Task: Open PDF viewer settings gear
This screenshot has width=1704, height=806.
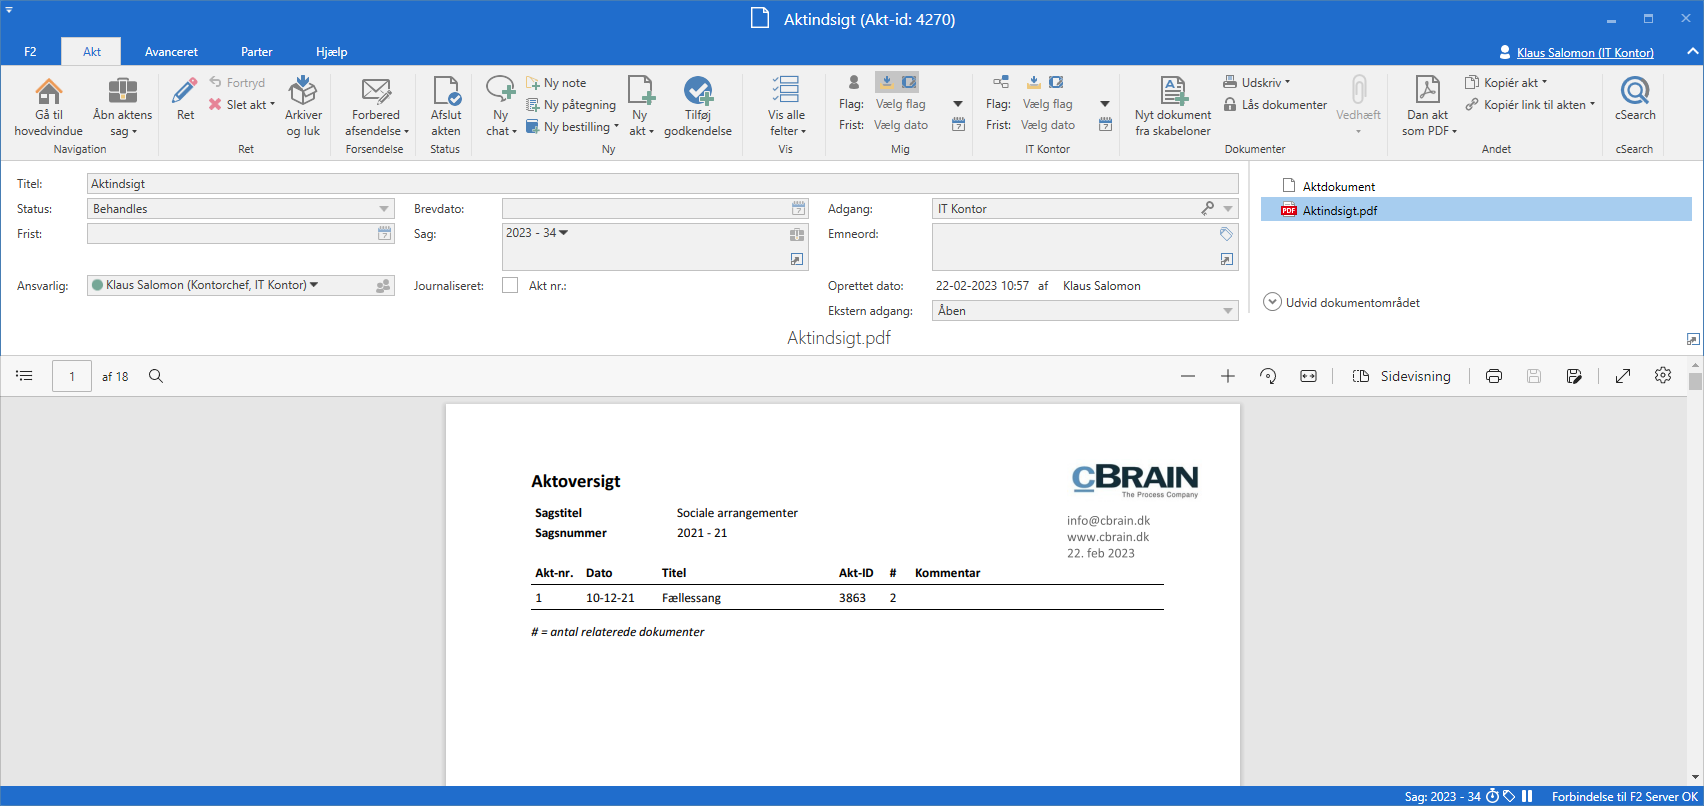Action: (1663, 375)
